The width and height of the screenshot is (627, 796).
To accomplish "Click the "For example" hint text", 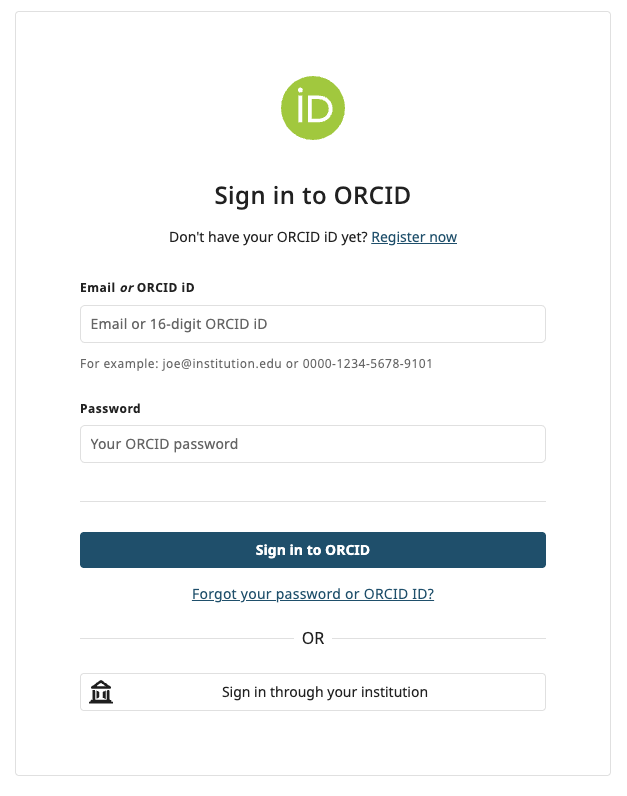I will (x=119, y=363).
